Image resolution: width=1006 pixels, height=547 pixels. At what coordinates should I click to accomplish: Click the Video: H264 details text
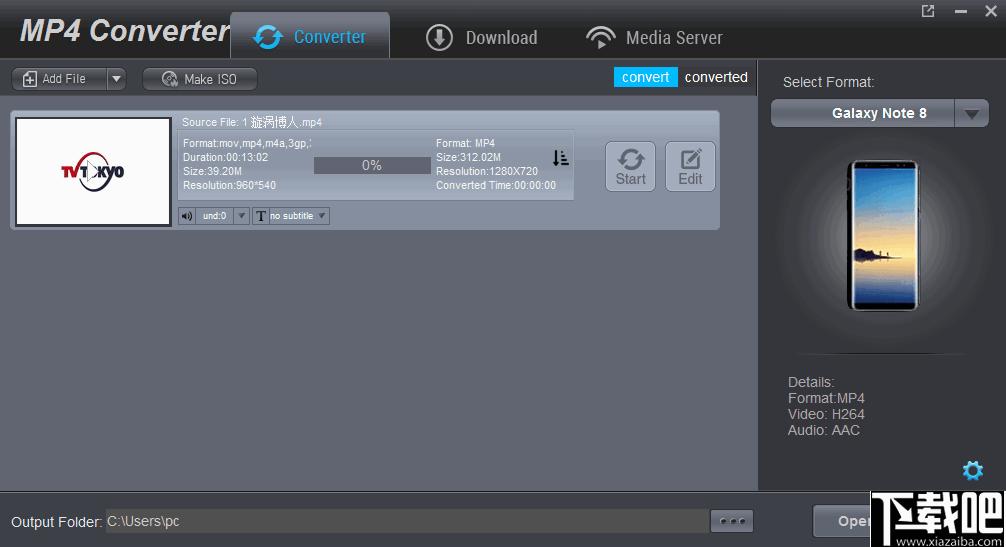point(826,414)
